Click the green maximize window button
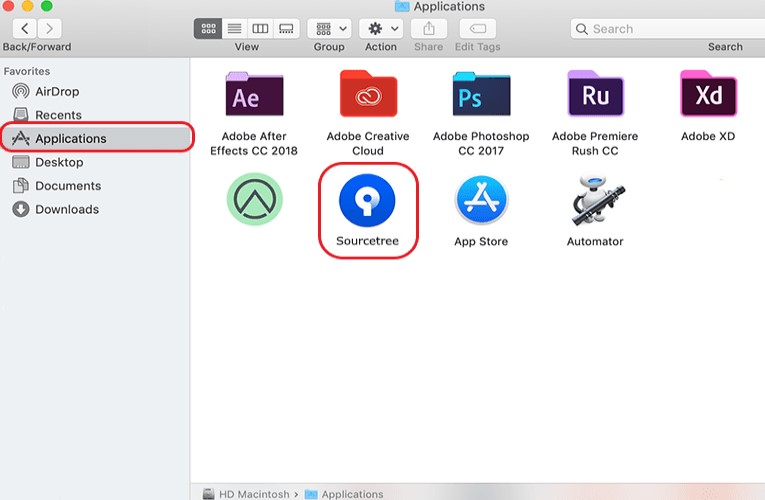Image resolution: width=765 pixels, height=500 pixels. click(x=46, y=5)
